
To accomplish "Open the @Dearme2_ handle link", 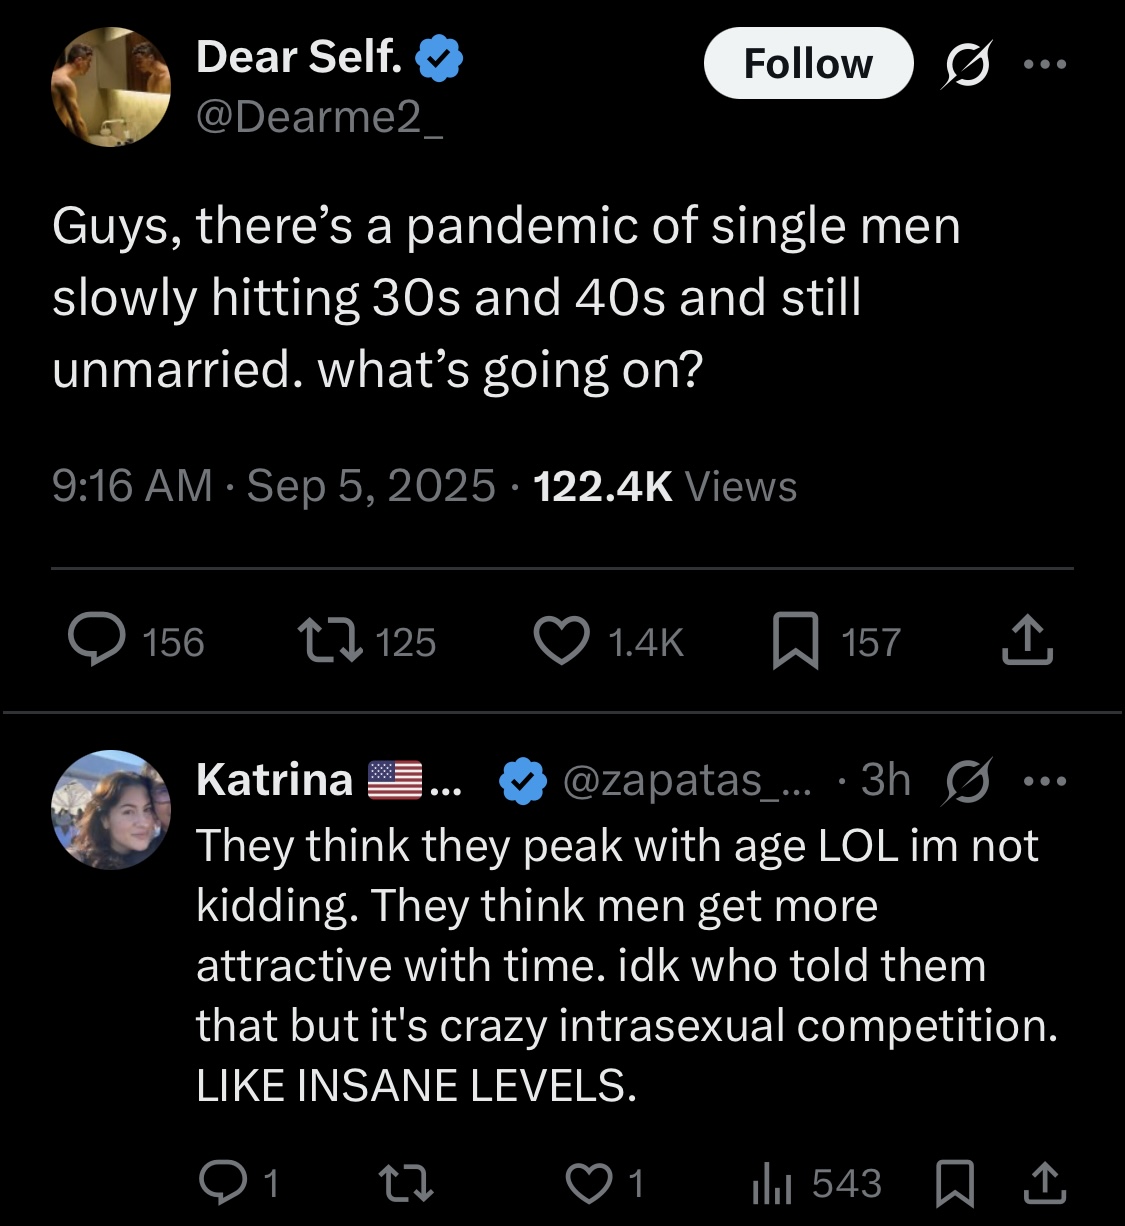I will click(320, 117).
